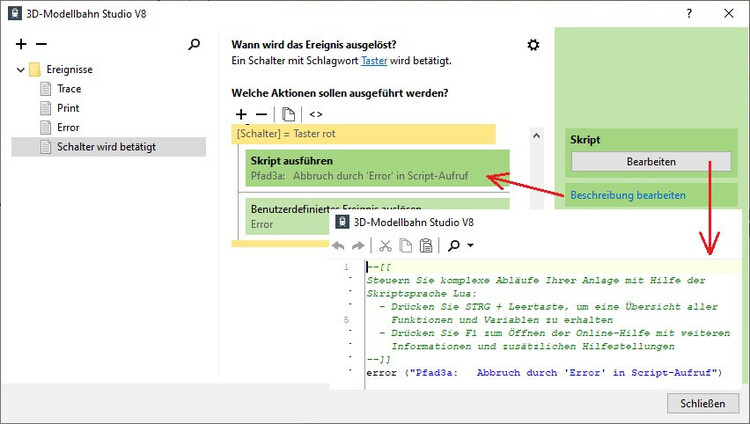Expand the search dropdown arrow
Viewport: 750px width, 424px height.
point(471,245)
